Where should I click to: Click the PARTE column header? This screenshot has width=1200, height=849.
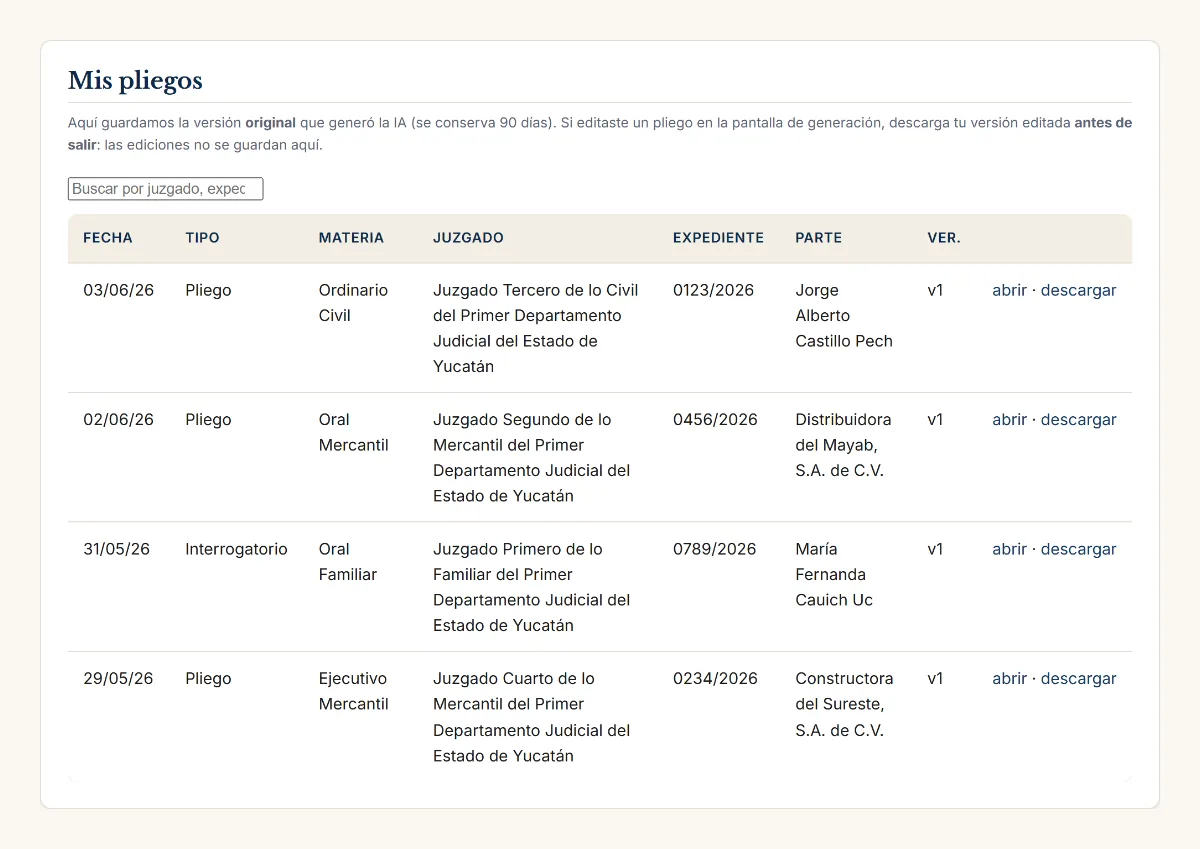[x=819, y=238]
